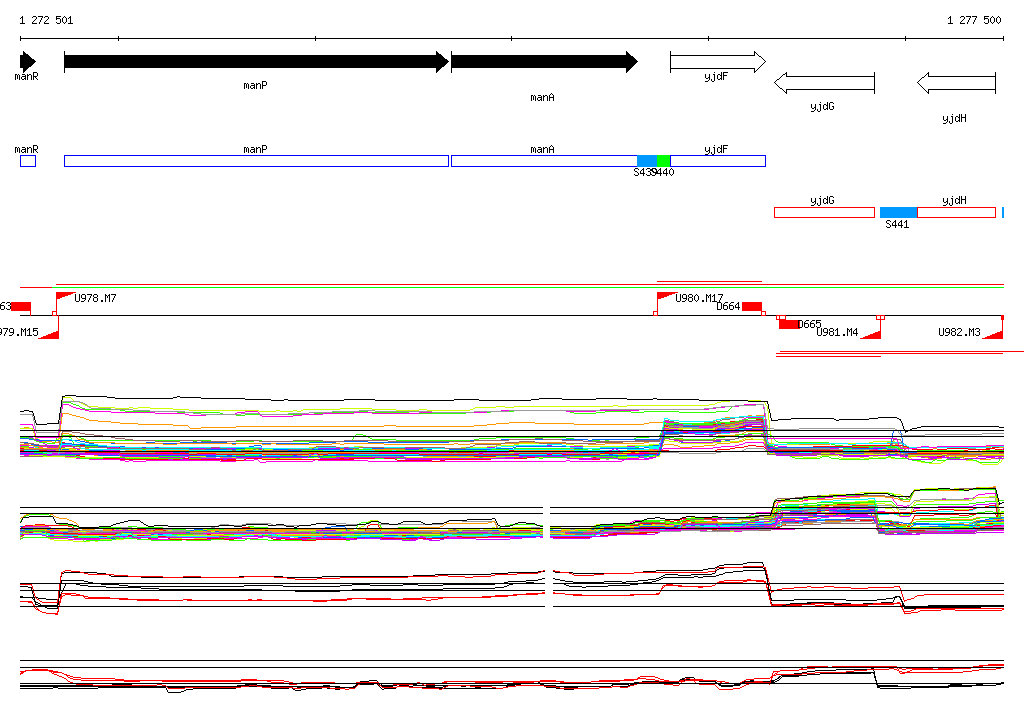
Task: Select the D664 text label
Action: [728, 306]
